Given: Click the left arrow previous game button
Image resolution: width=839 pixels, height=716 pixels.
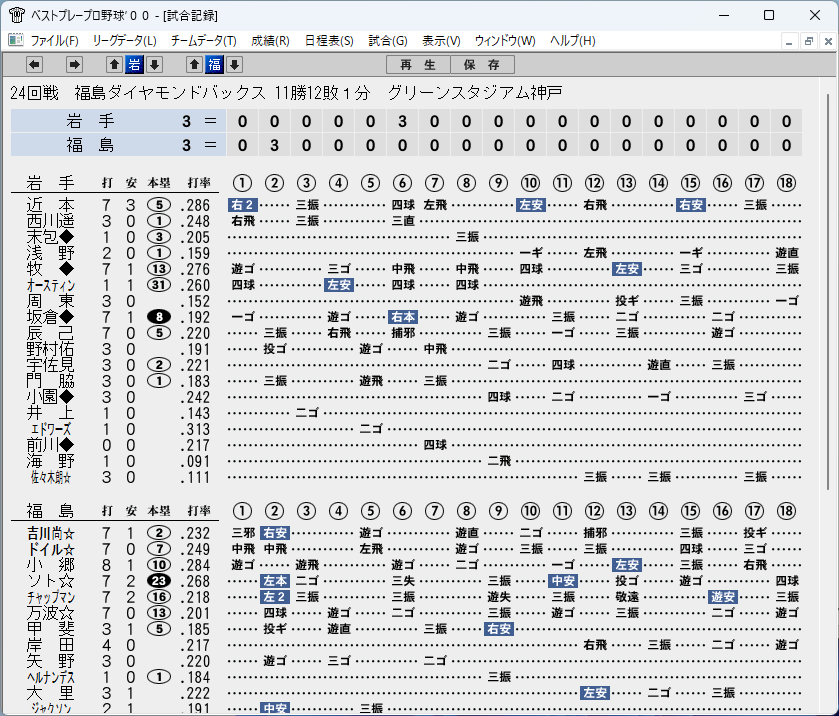Looking at the screenshot, I should pyautogui.click(x=34, y=65).
